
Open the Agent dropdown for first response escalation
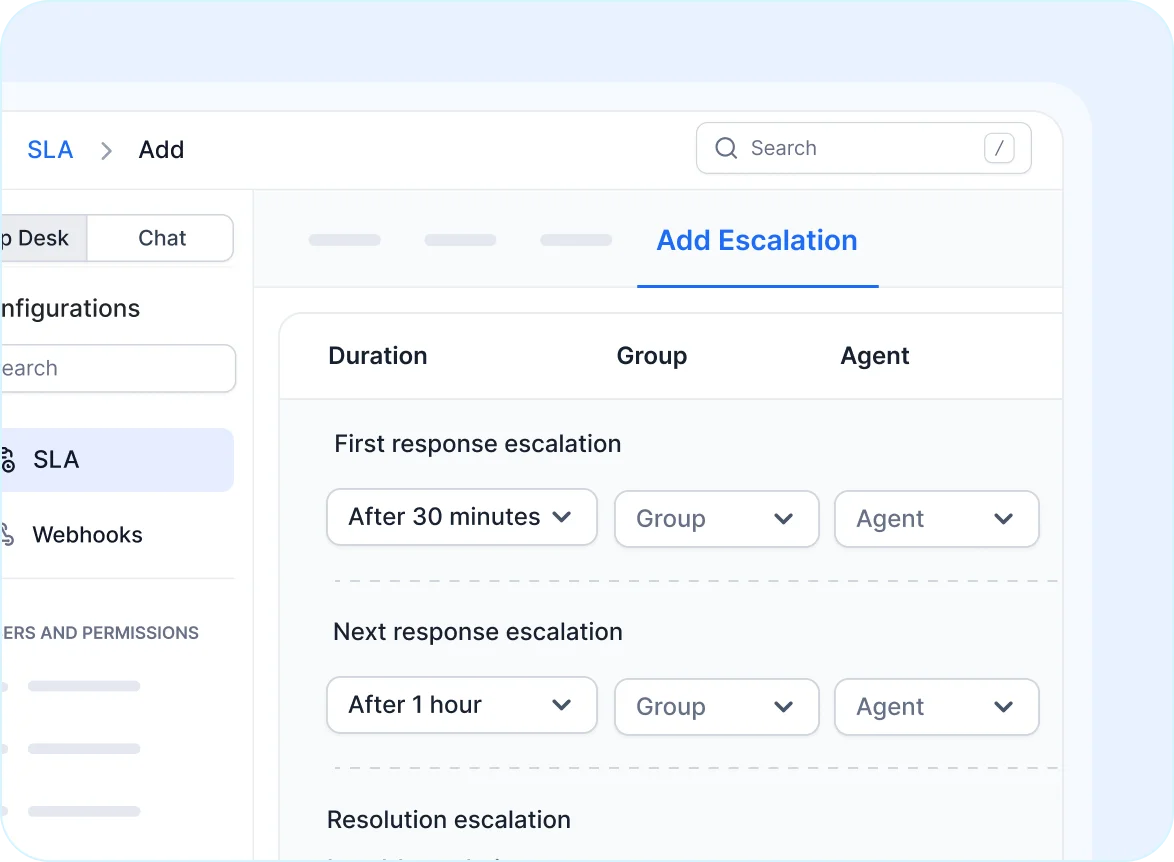(936, 519)
